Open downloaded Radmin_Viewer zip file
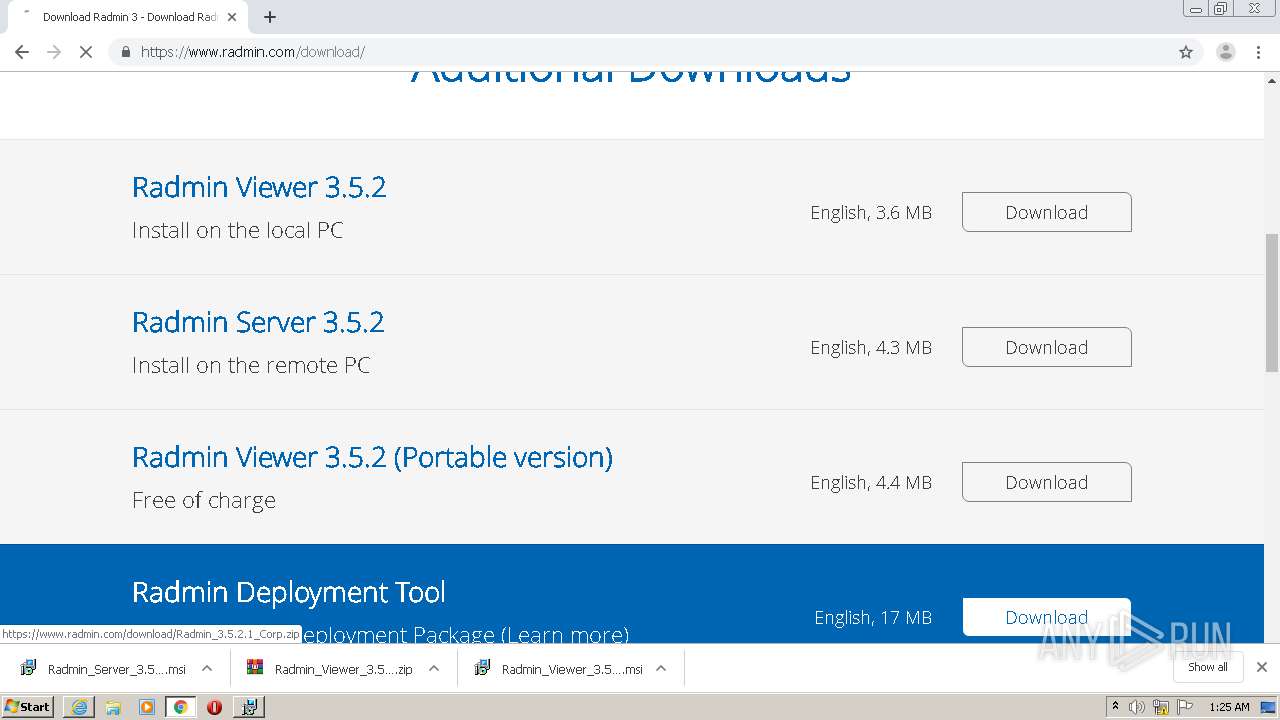 (330, 669)
